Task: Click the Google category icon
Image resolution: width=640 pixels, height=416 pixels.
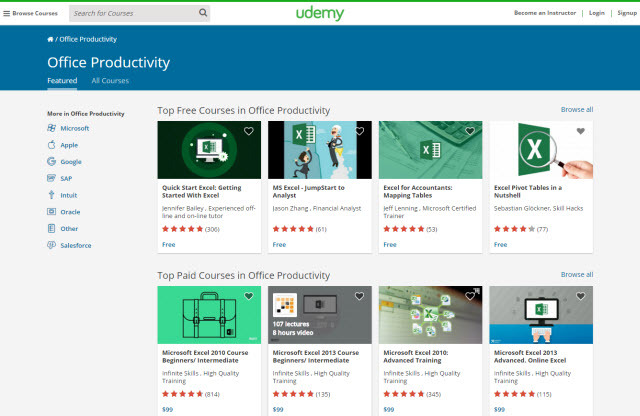Action: [x=51, y=161]
